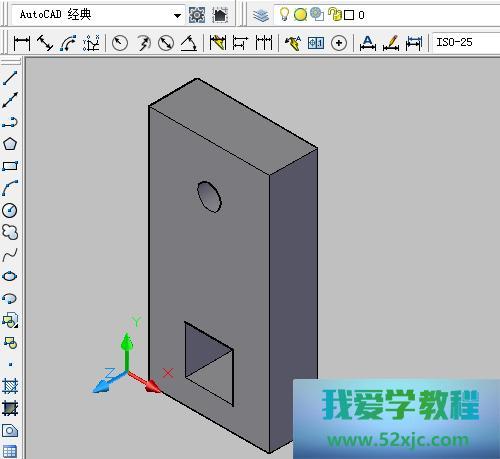Select the Arc Length dimension tool
The width and height of the screenshot is (500, 459).
(x=68, y=43)
